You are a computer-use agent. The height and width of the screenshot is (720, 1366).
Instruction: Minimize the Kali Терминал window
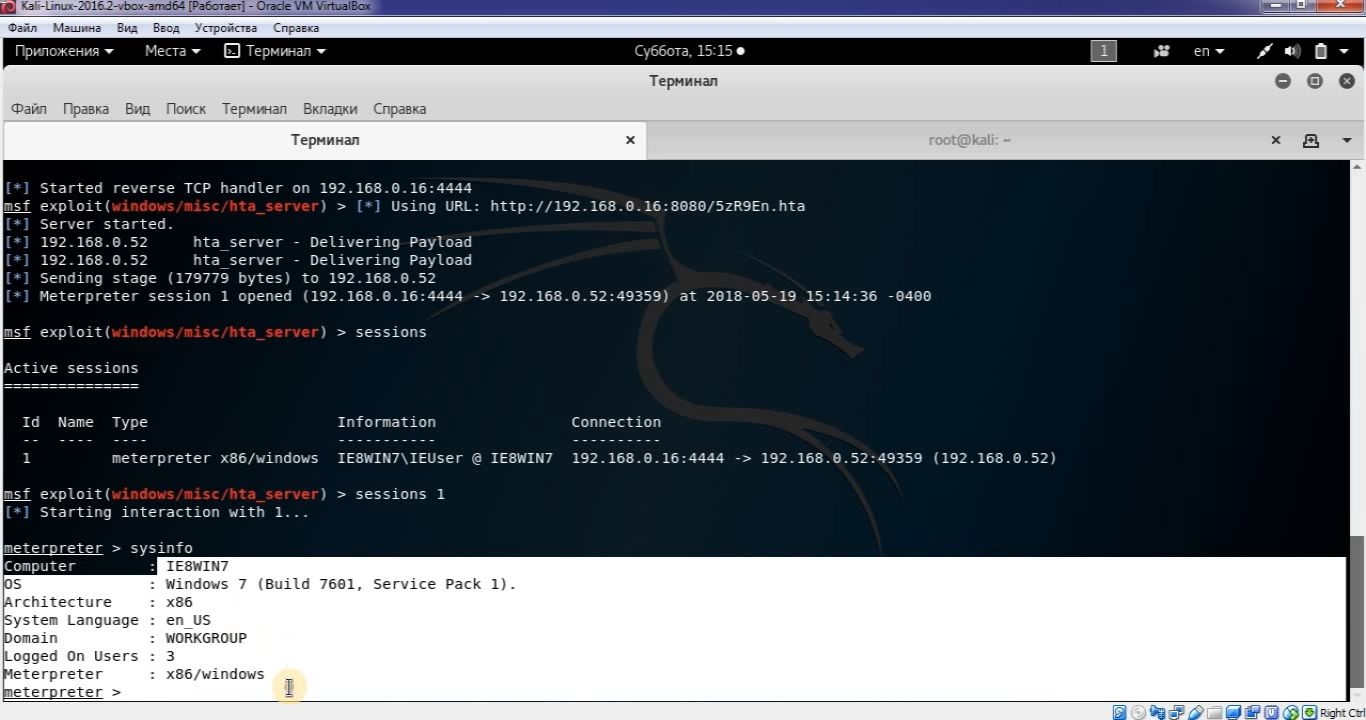pos(1283,81)
